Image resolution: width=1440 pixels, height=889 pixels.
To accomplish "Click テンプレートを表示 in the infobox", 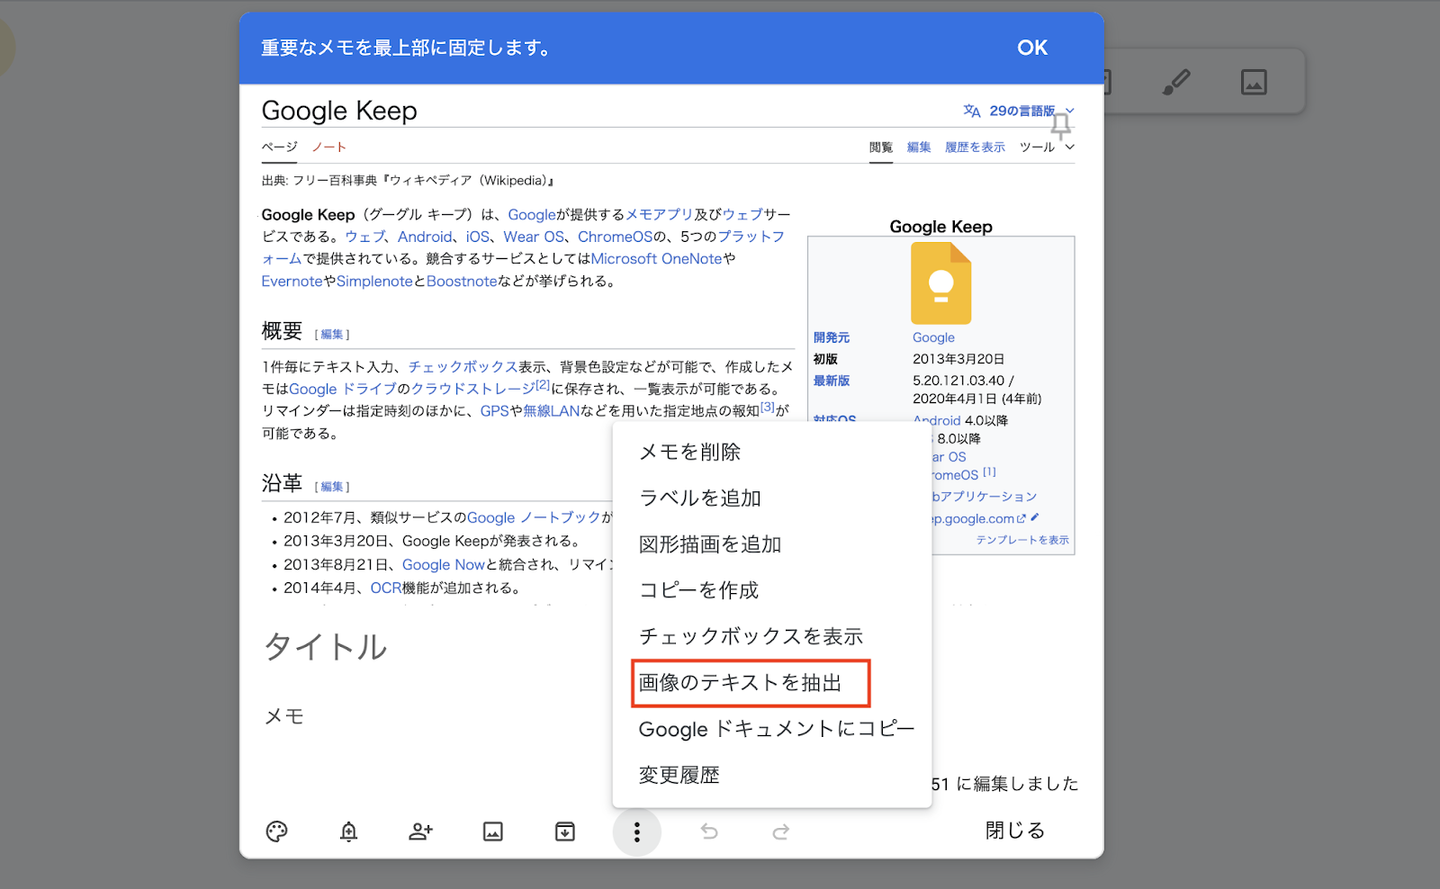I will click(x=1022, y=540).
